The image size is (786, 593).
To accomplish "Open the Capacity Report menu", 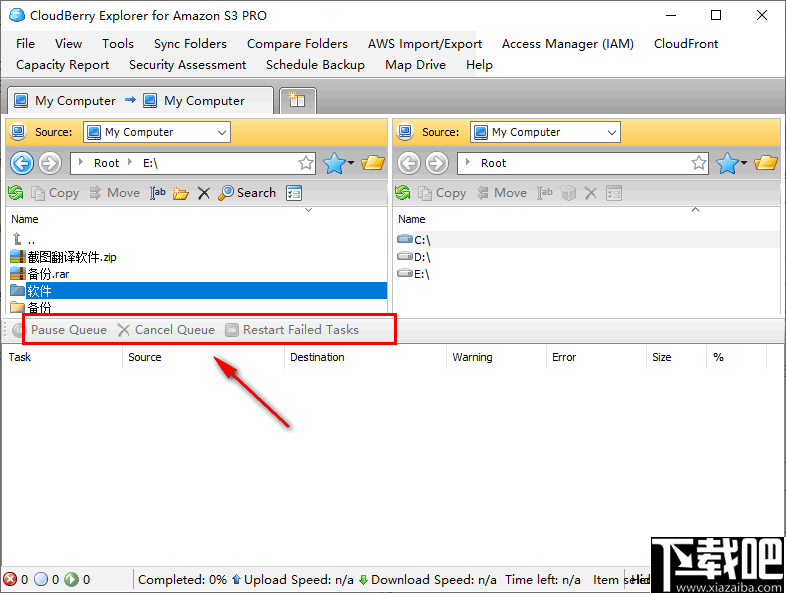I will click(x=63, y=65).
